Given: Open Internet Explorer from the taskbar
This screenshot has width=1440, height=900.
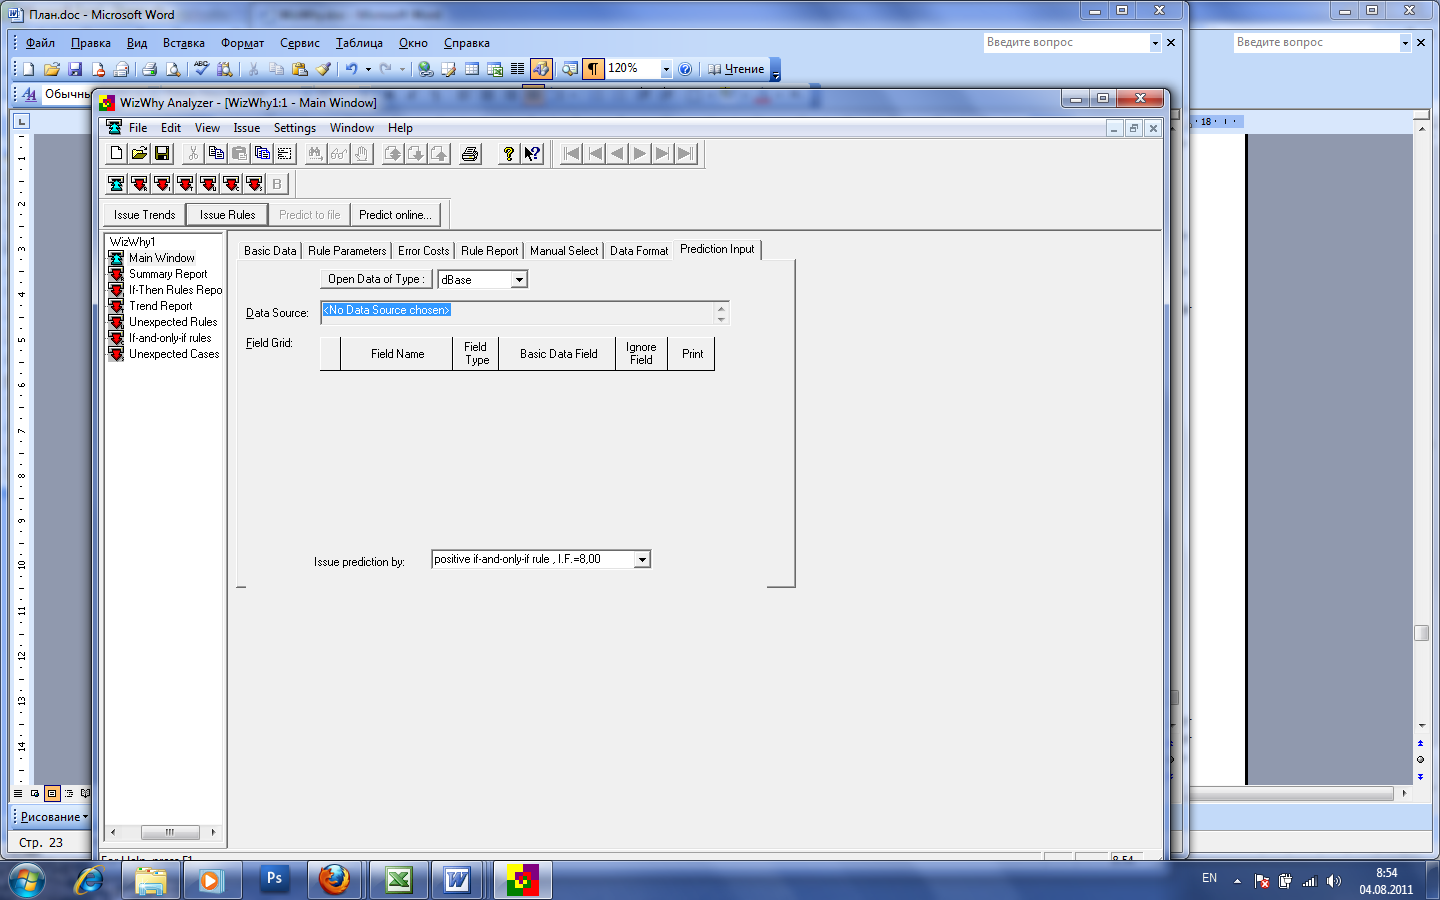Looking at the screenshot, I should pyautogui.click(x=89, y=880).
